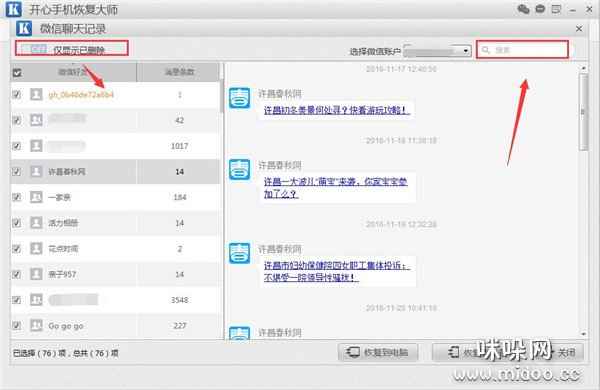Screen dimensions: 600x390
Task: Click the K logo beside 开心手机恢复大师
Action: point(14,9)
